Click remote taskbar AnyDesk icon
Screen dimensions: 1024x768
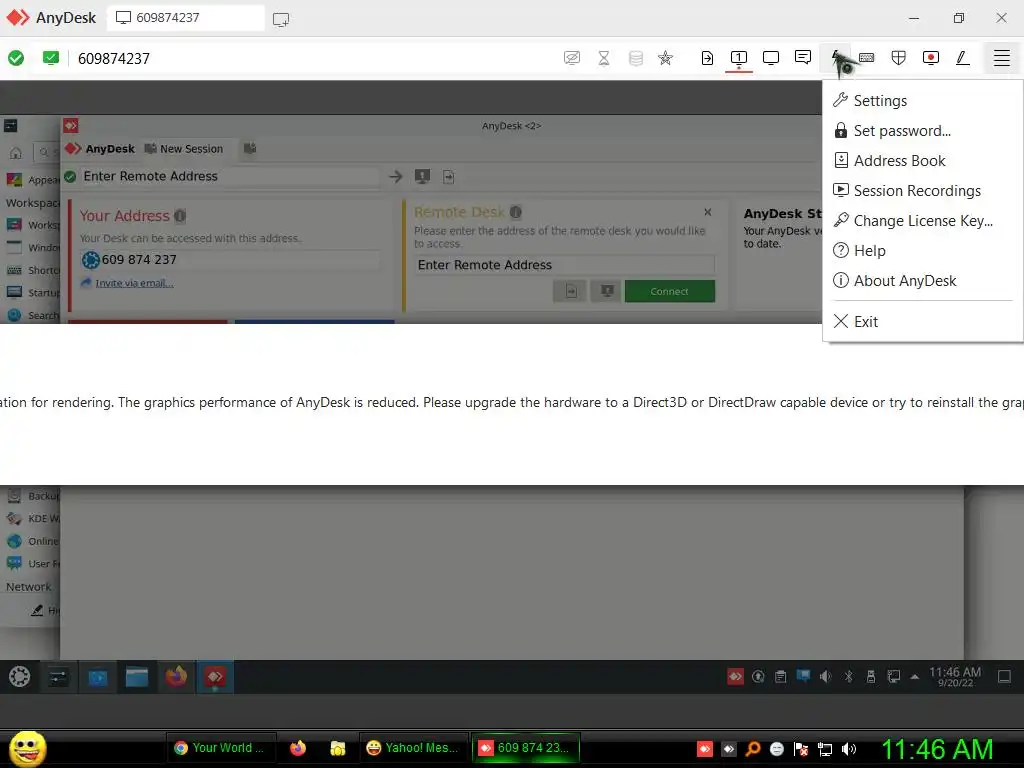click(x=215, y=677)
